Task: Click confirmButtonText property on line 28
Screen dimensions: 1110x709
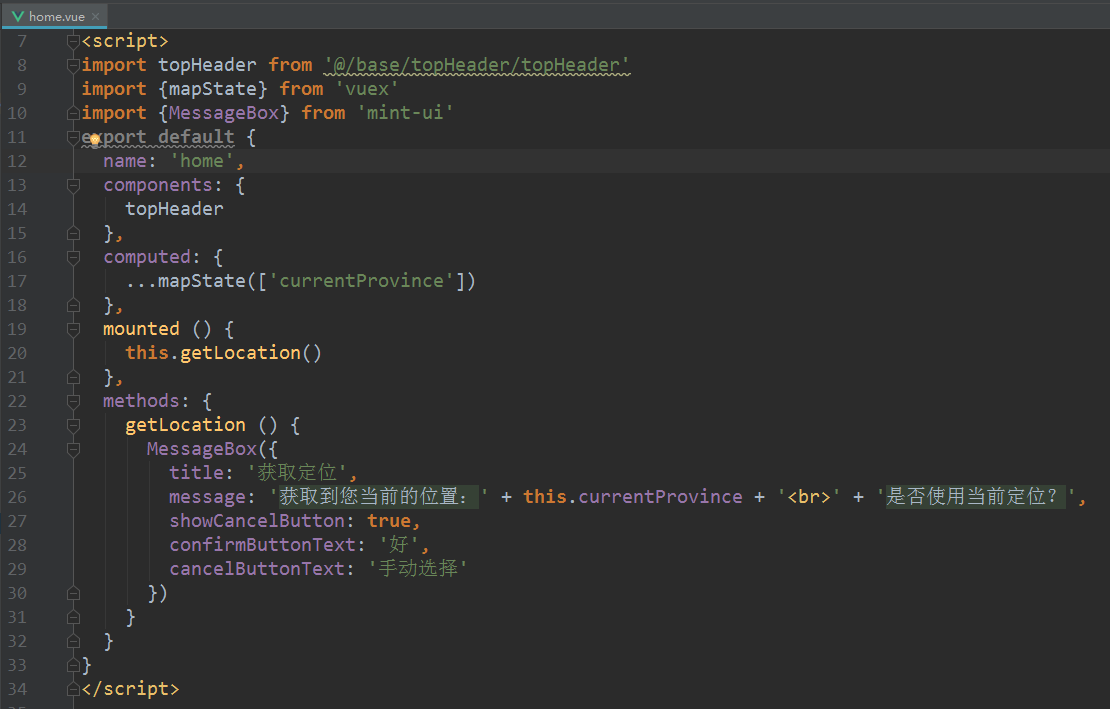Action: pyautogui.click(x=262, y=546)
